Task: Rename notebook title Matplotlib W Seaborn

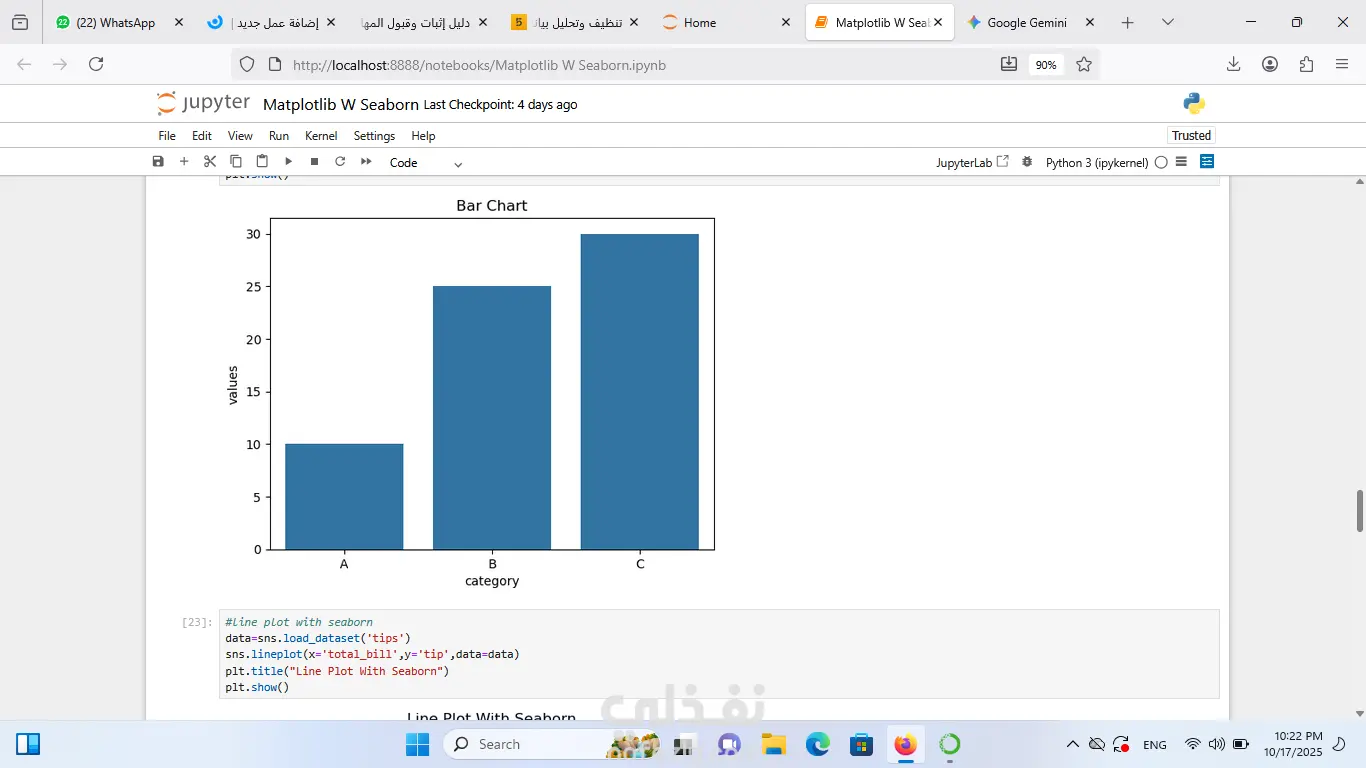Action: click(x=341, y=105)
